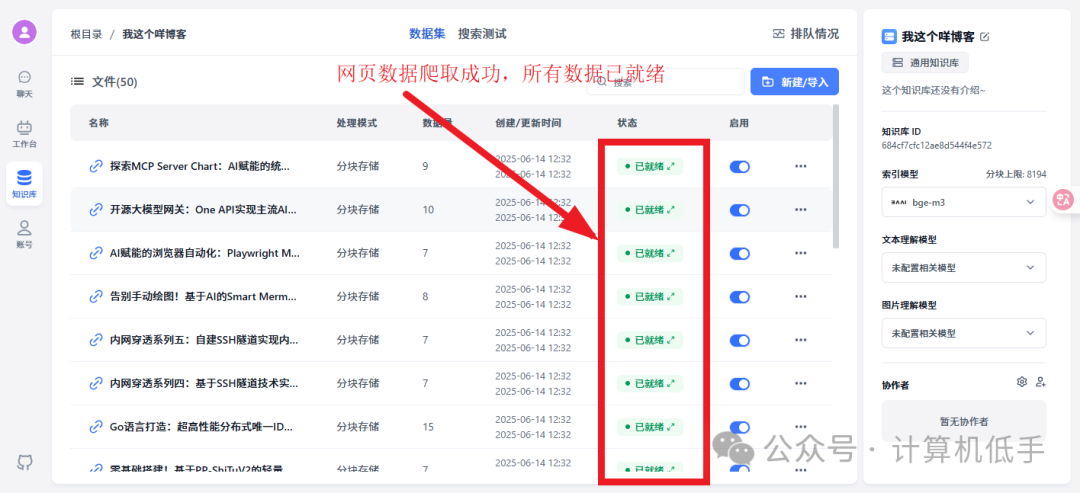
Task: Click the 新建/导入 button
Action: pyautogui.click(x=794, y=81)
